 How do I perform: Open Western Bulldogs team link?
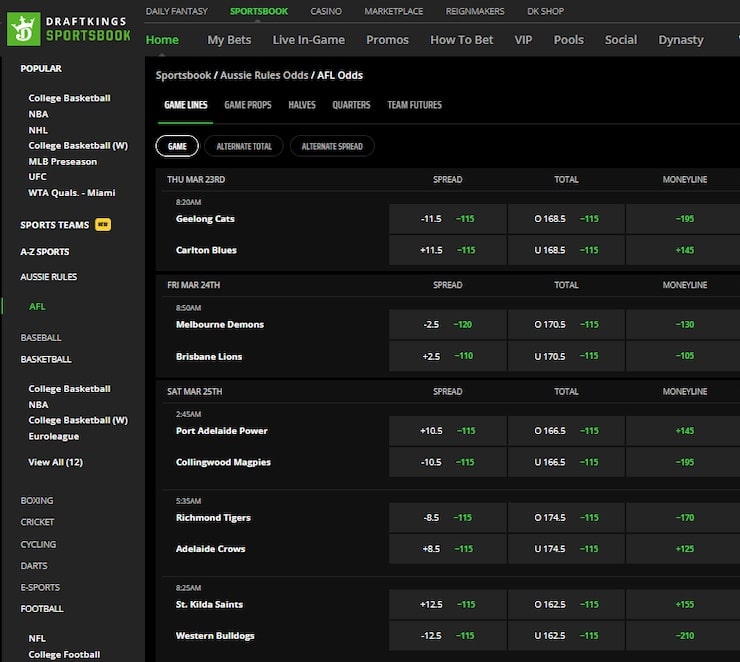coord(215,636)
